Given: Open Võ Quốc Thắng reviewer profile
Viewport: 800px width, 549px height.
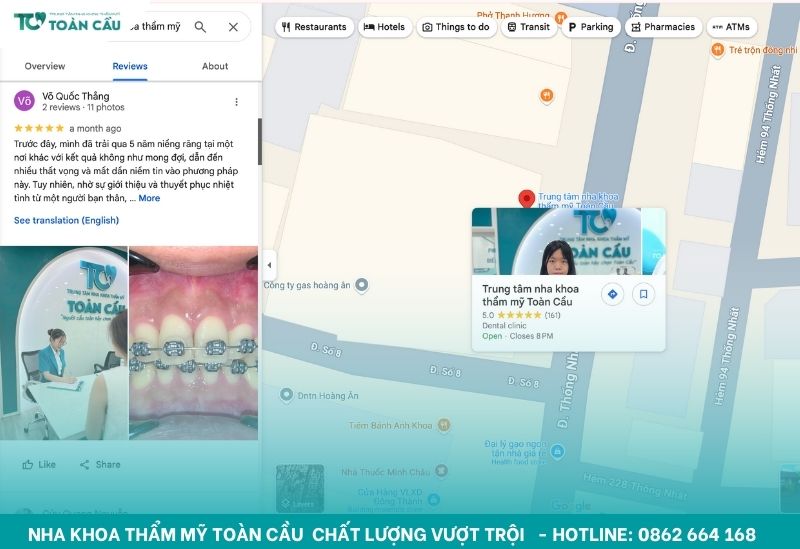Looking at the screenshot, I should point(76,96).
